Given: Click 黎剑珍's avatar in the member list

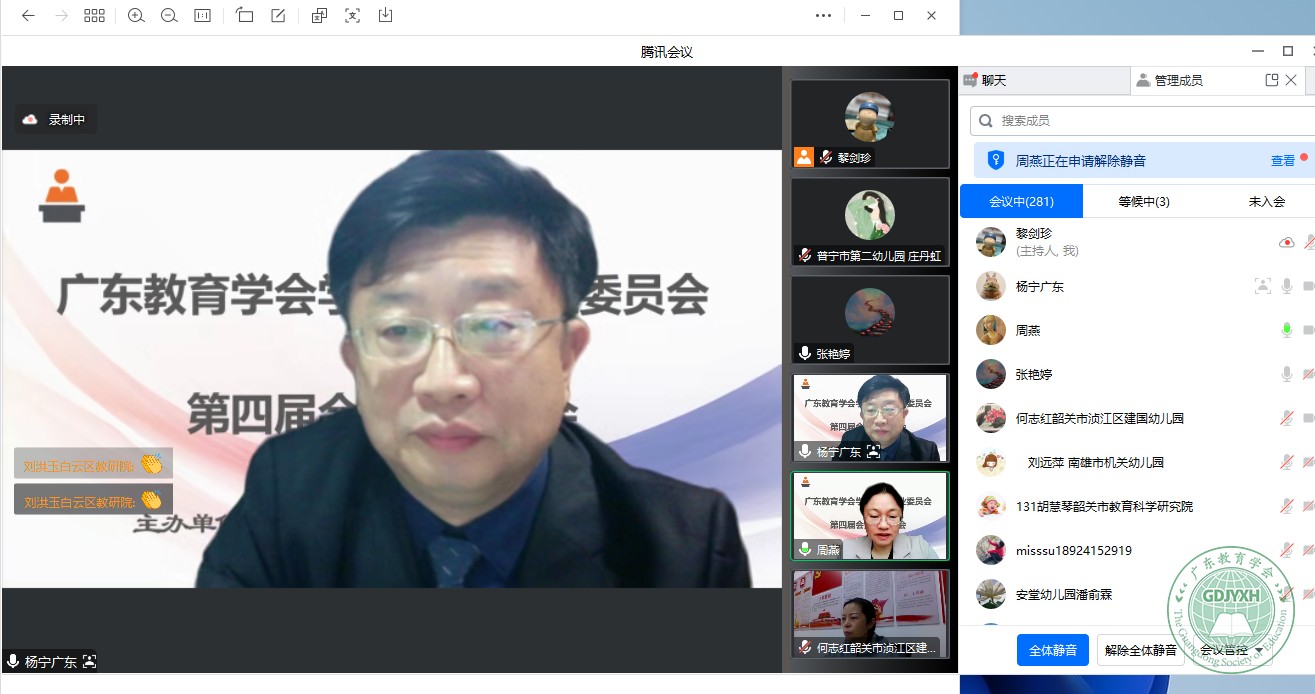Looking at the screenshot, I should (x=991, y=242).
